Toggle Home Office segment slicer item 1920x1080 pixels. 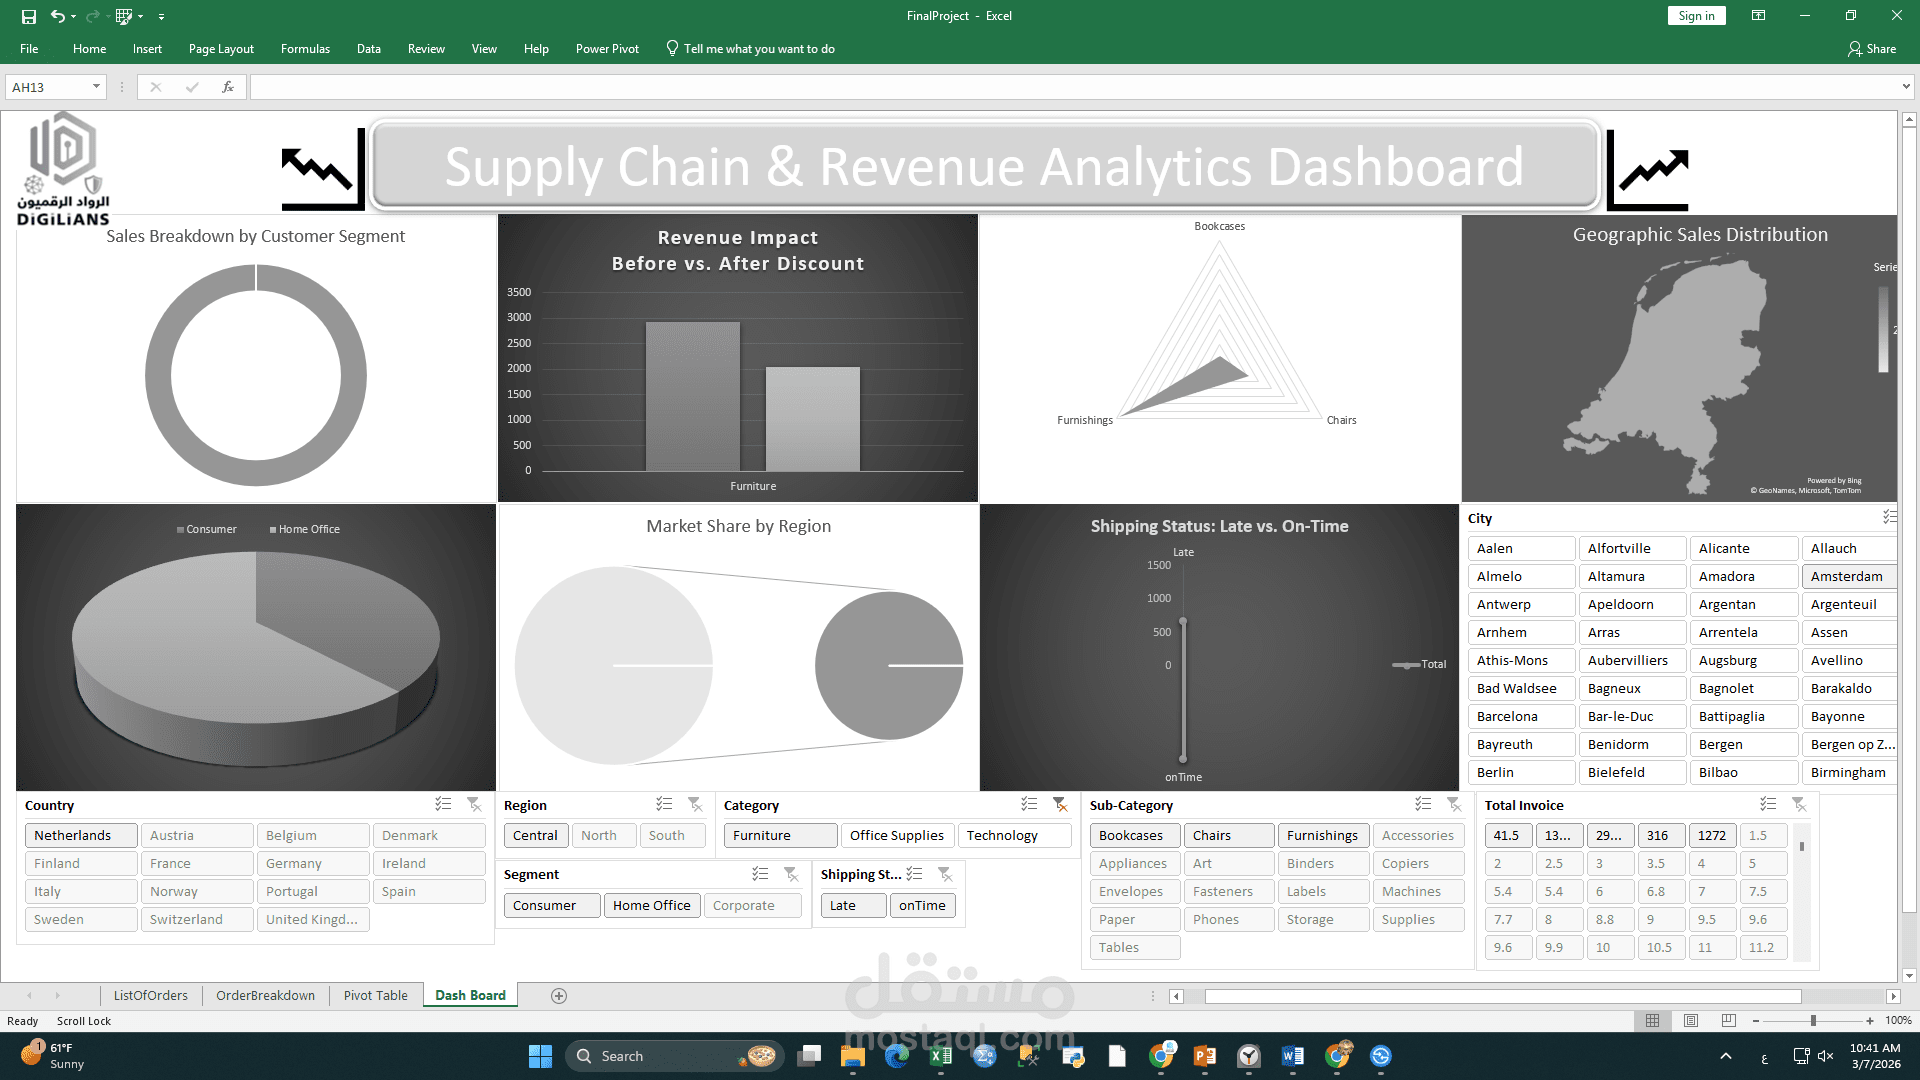point(651,906)
